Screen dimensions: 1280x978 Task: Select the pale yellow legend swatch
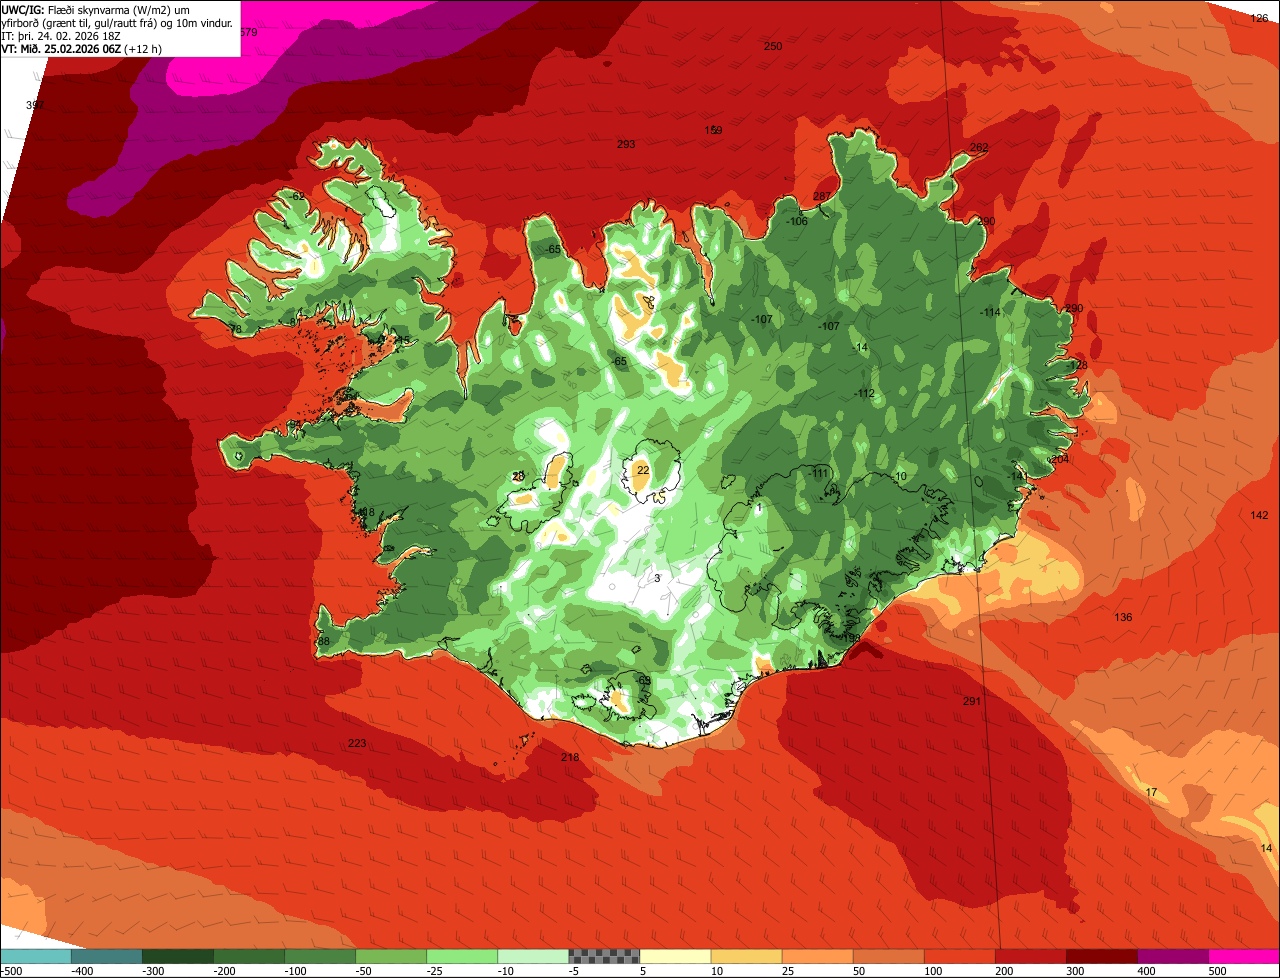tap(675, 956)
